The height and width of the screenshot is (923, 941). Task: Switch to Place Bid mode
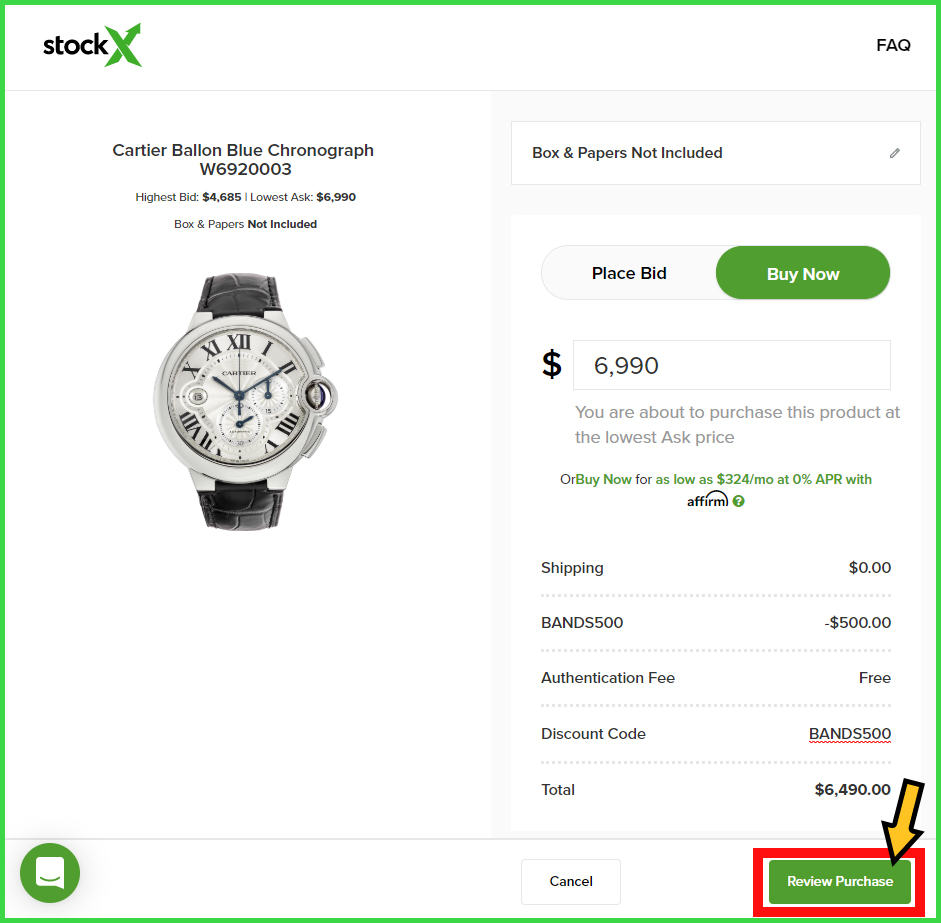629,273
